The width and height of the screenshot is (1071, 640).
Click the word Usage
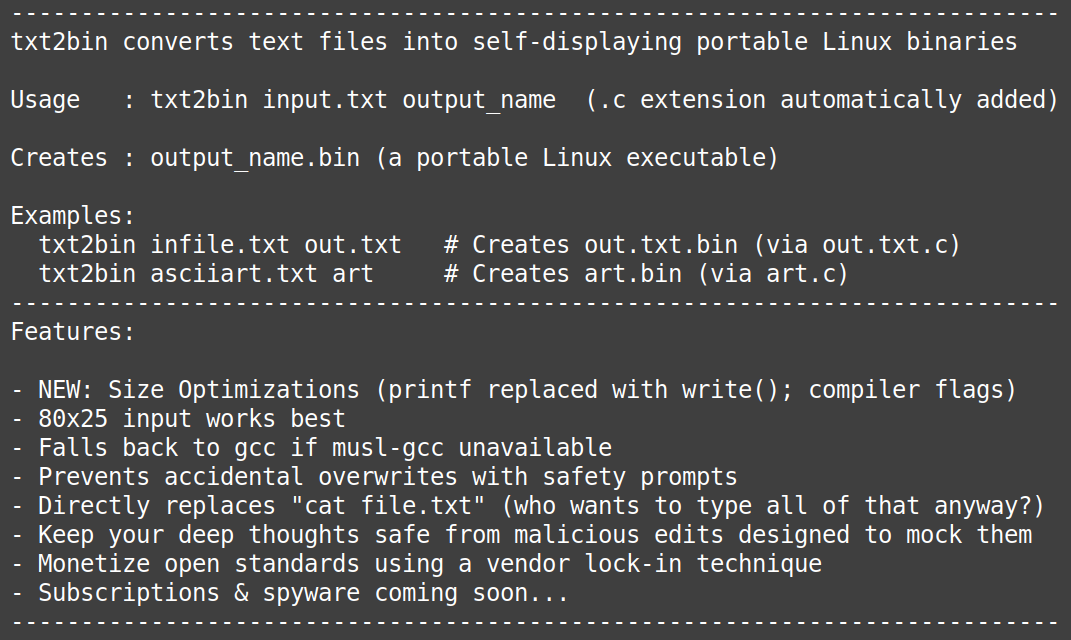pyautogui.click(x=45, y=100)
